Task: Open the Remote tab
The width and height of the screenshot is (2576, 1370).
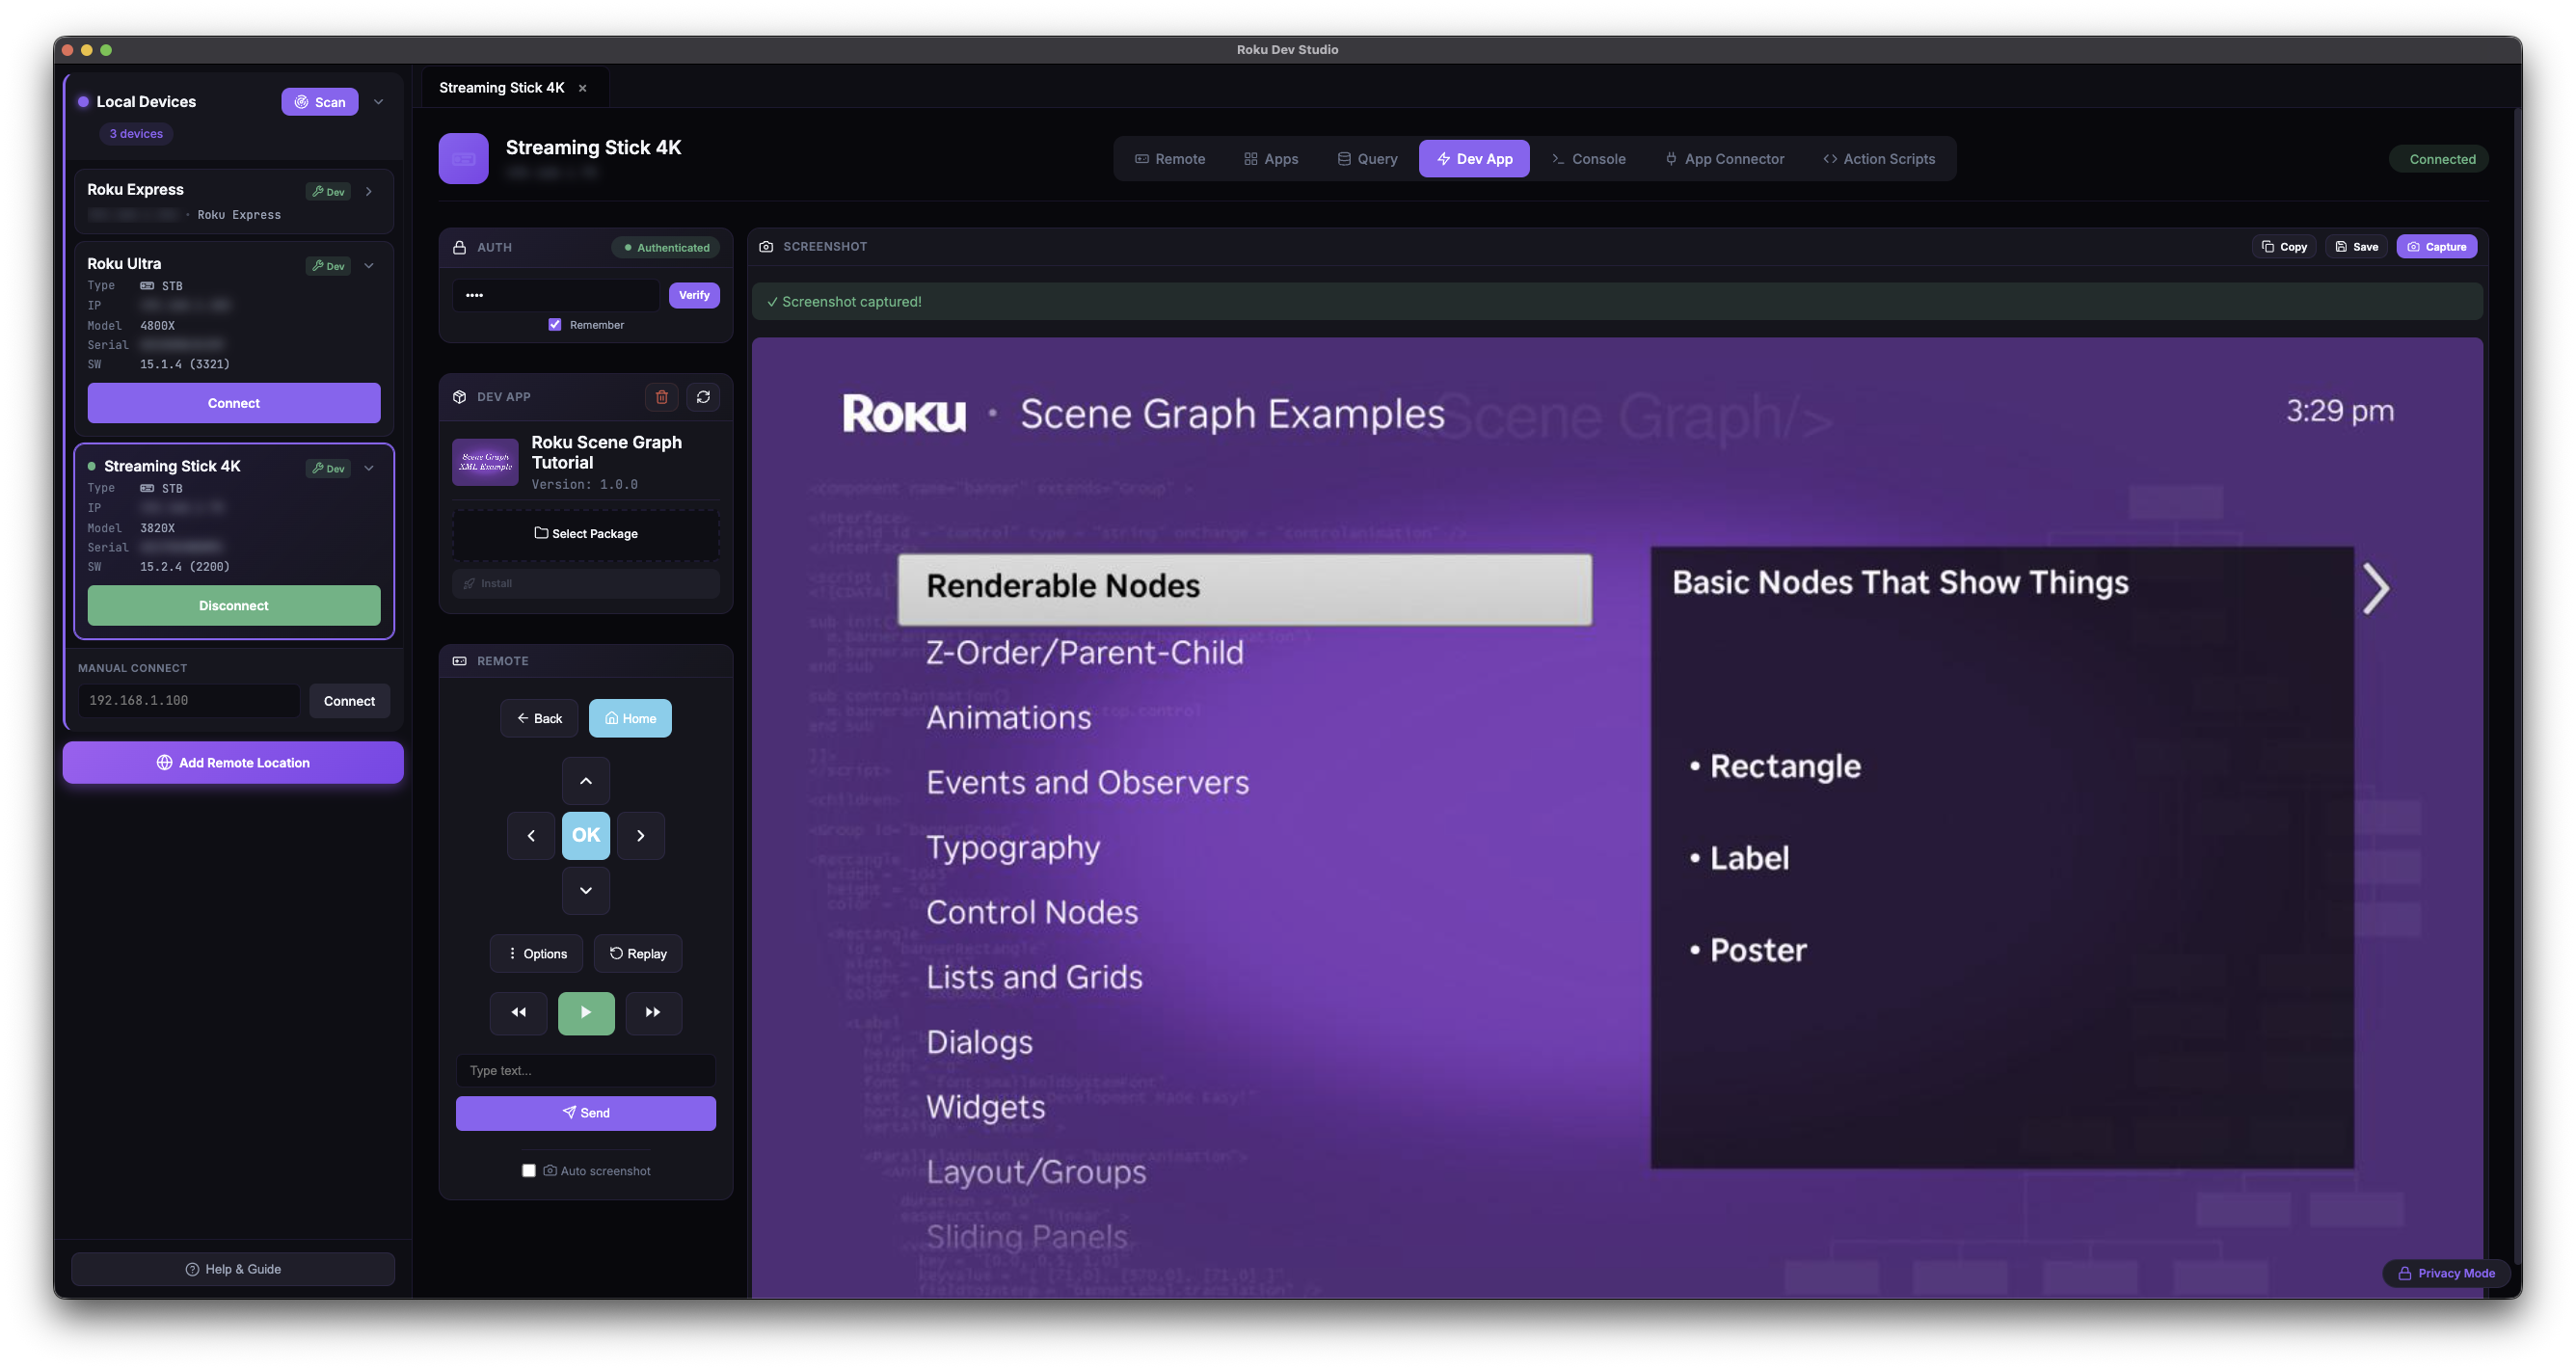Action: 1169,159
